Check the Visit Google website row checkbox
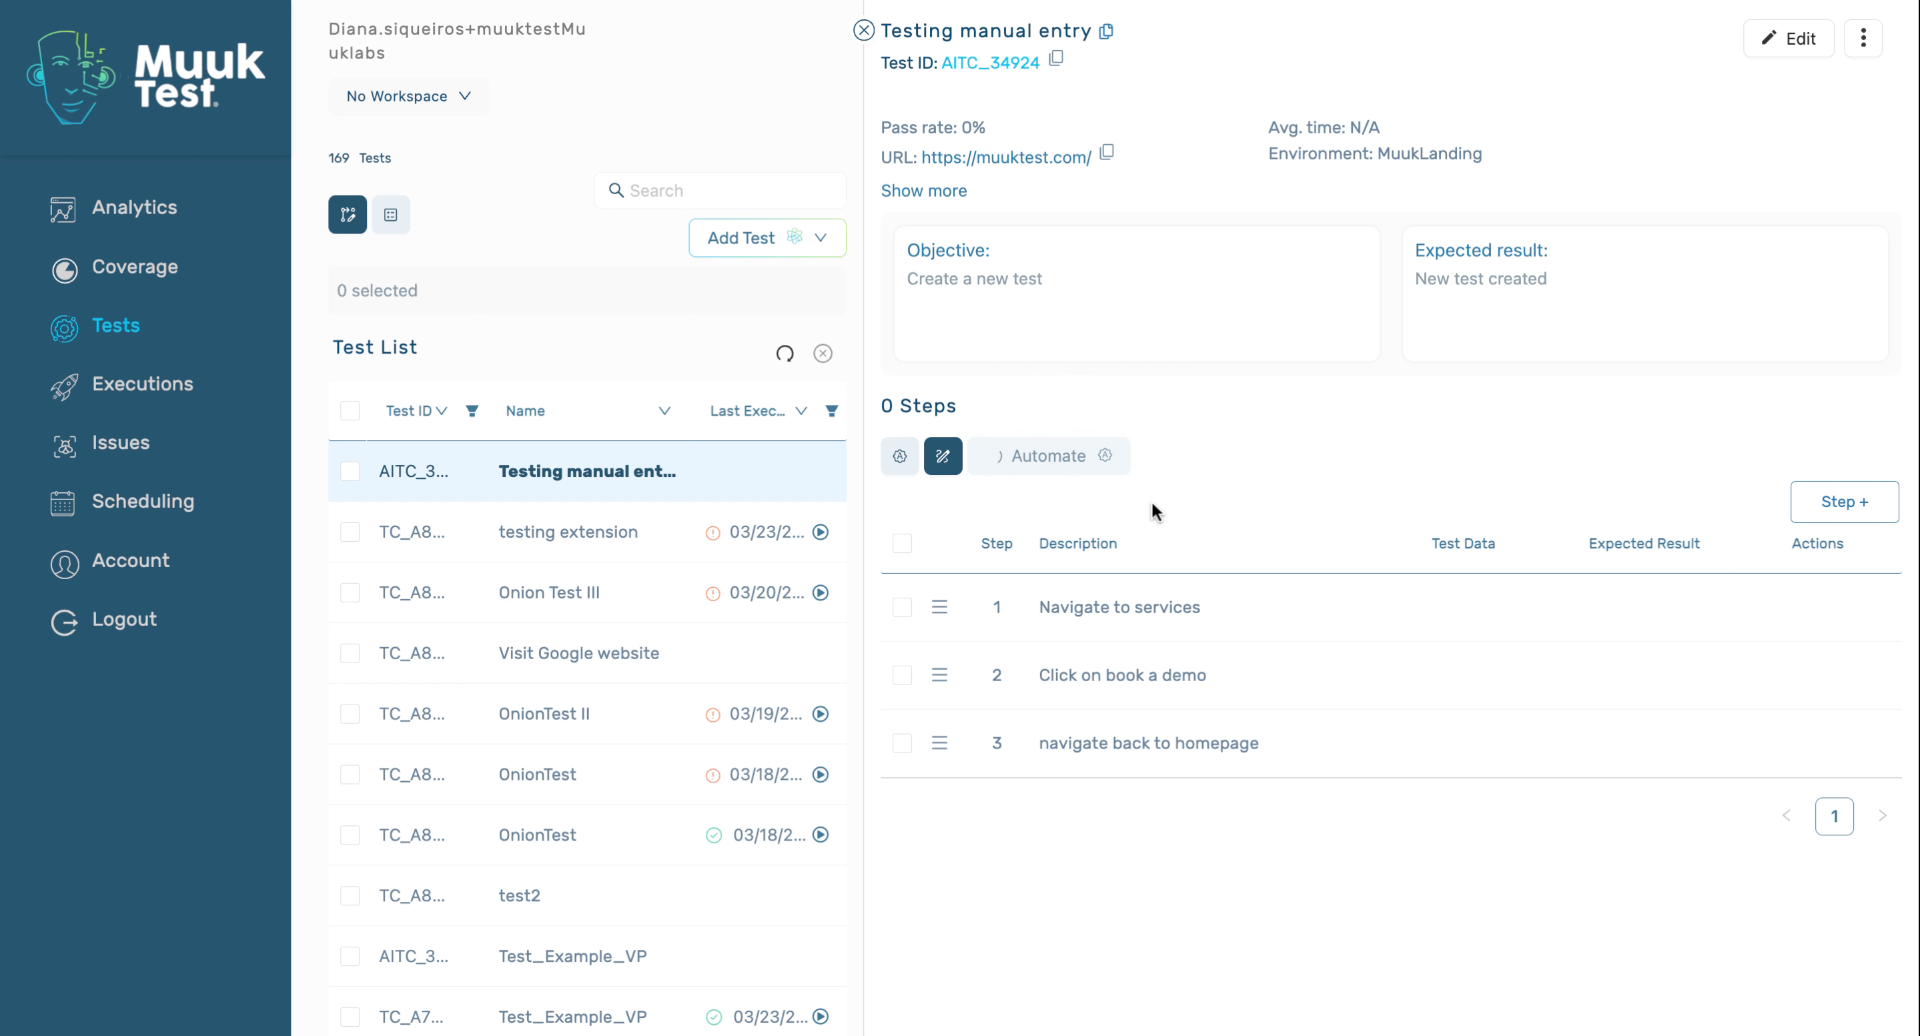The width and height of the screenshot is (1920, 1036). [350, 654]
